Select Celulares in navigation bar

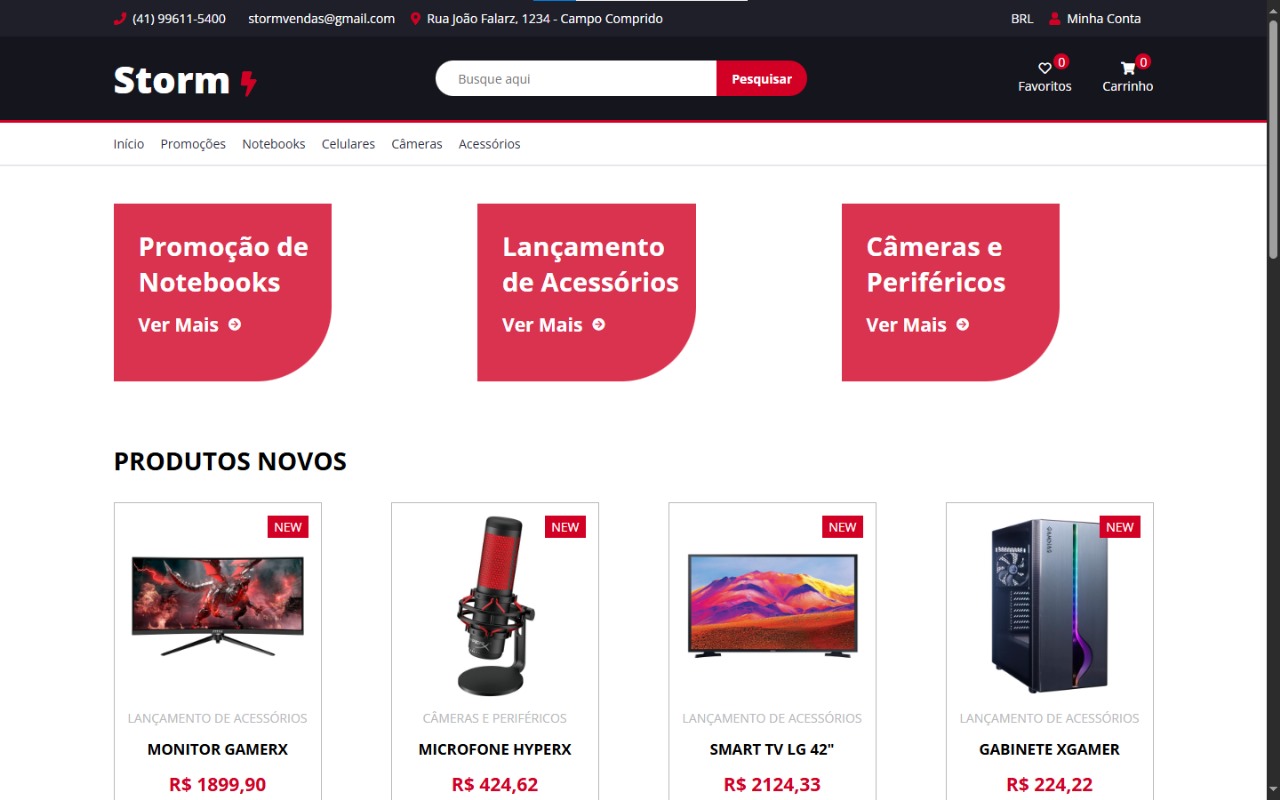click(x=348, y=144)
